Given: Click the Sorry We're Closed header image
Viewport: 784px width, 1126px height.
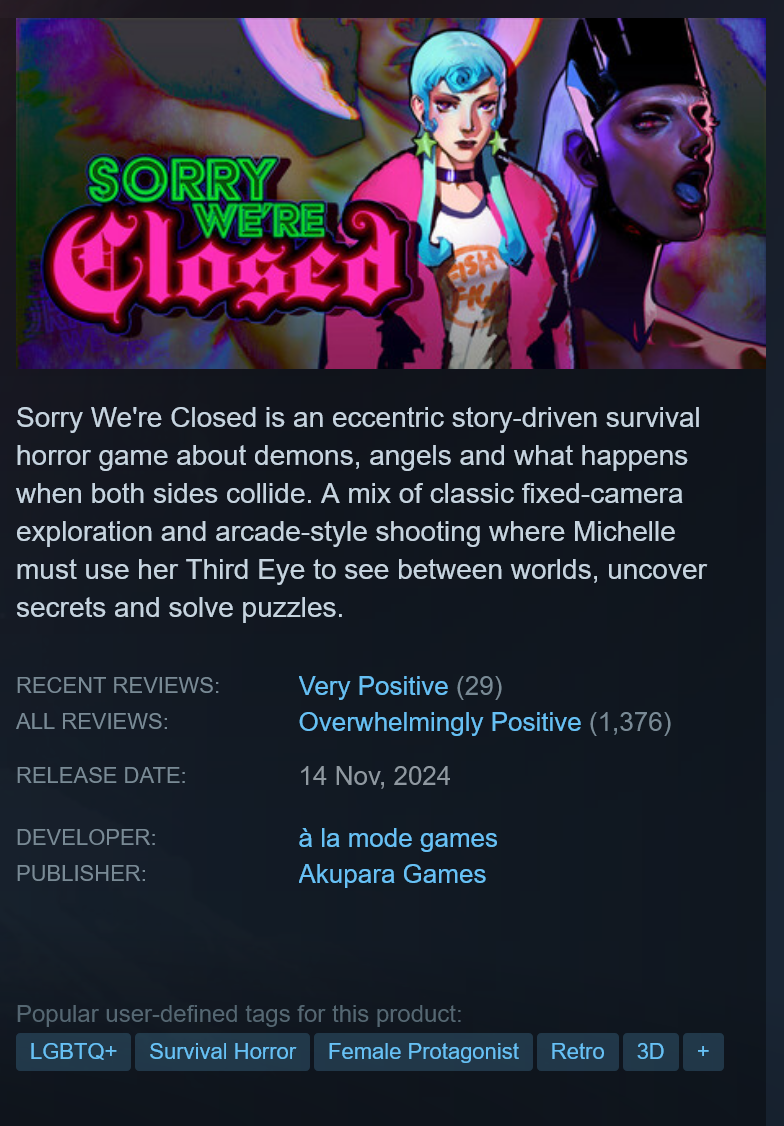Looking at the screenshot, I should (x=391, y=193).
